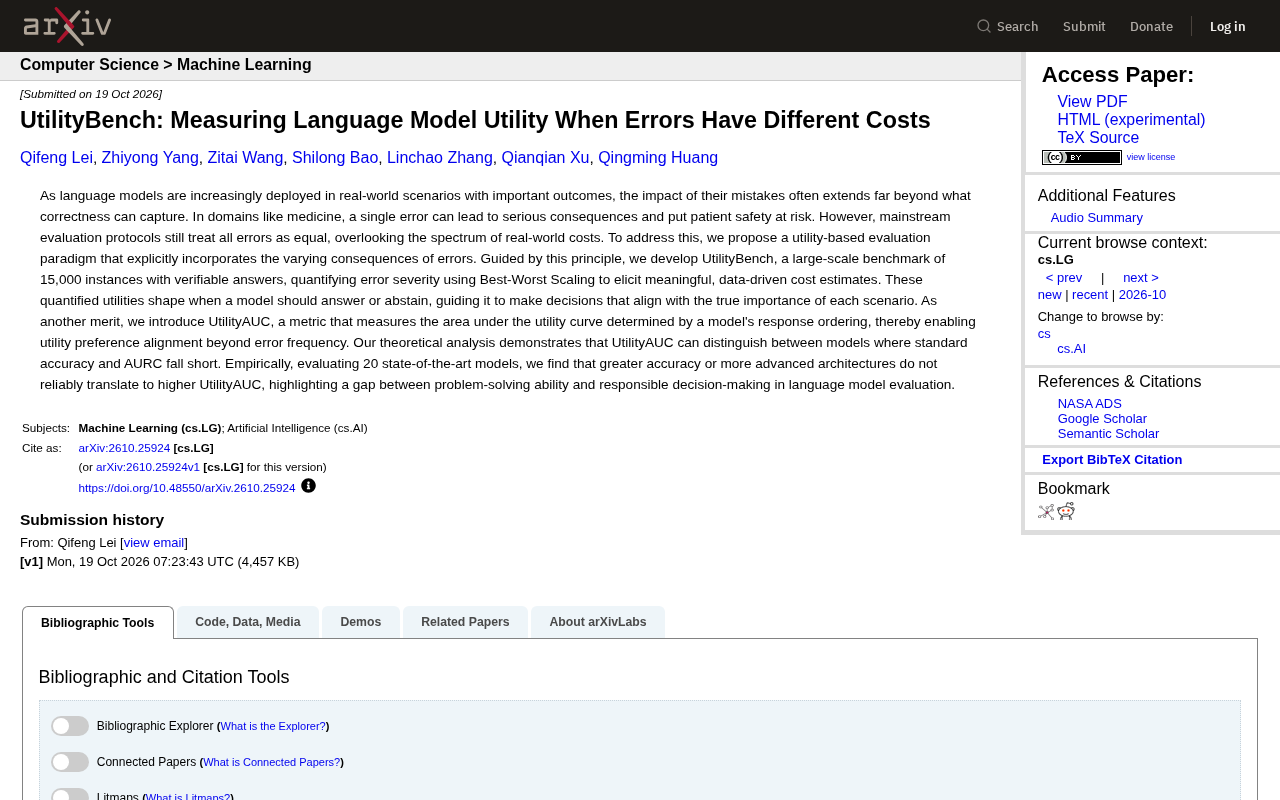Open the recent listings link
Screen dimensions: 1280x800
tap(1090, 295)
